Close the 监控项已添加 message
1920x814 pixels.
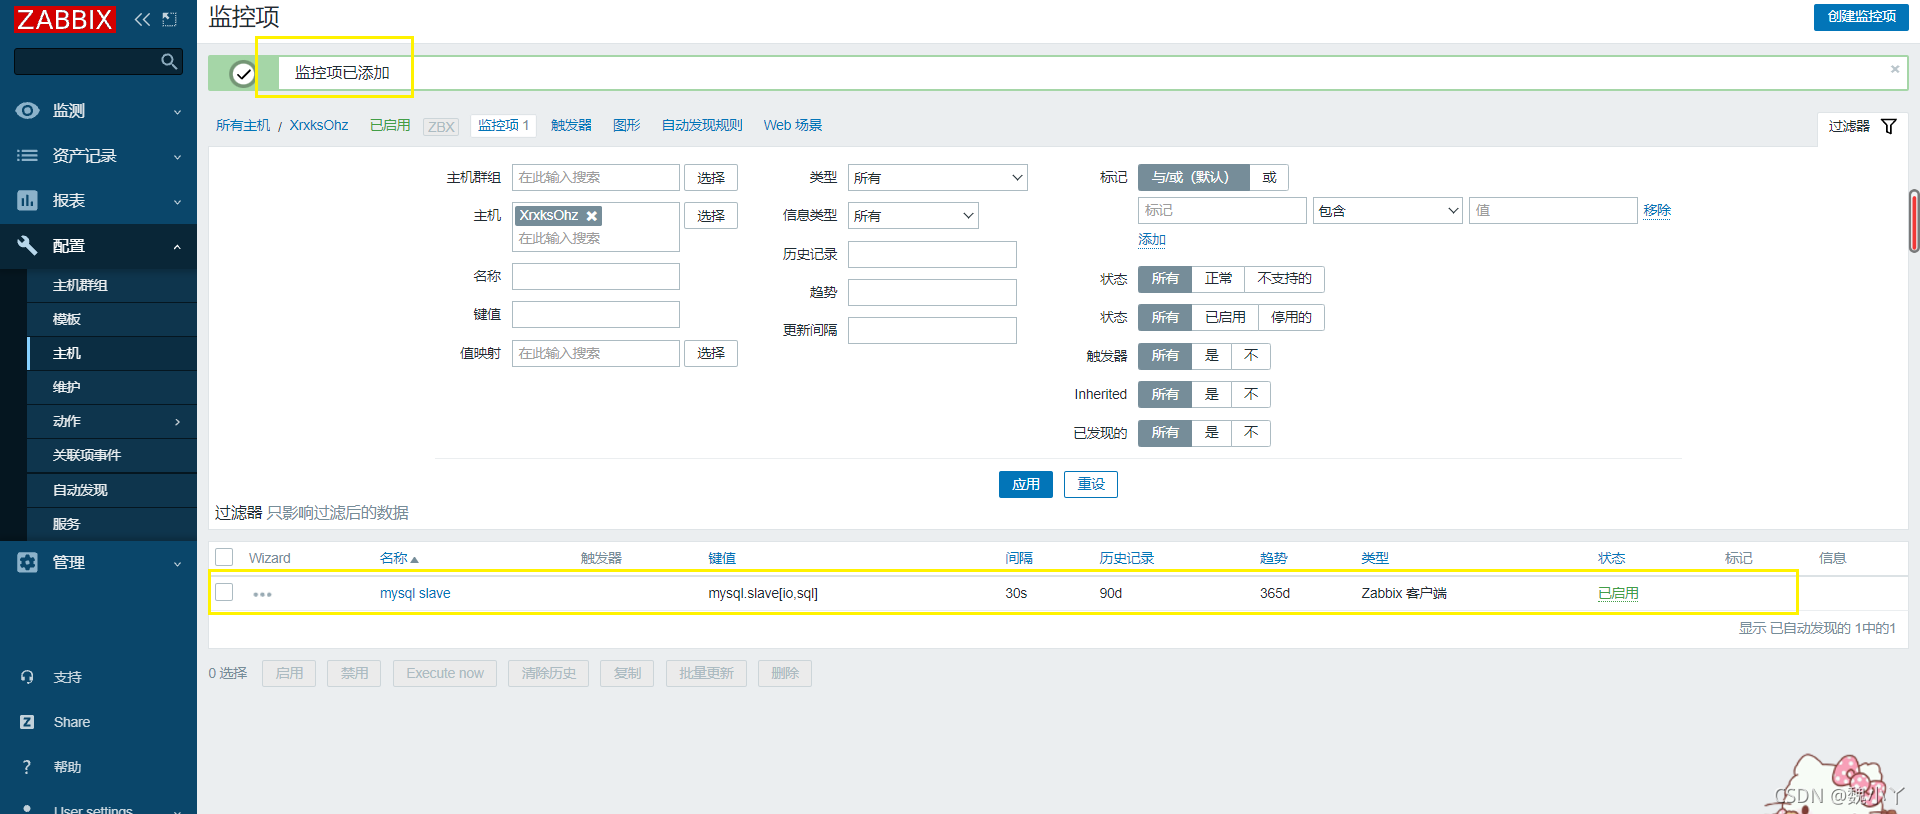click(x=1895, y=69)
